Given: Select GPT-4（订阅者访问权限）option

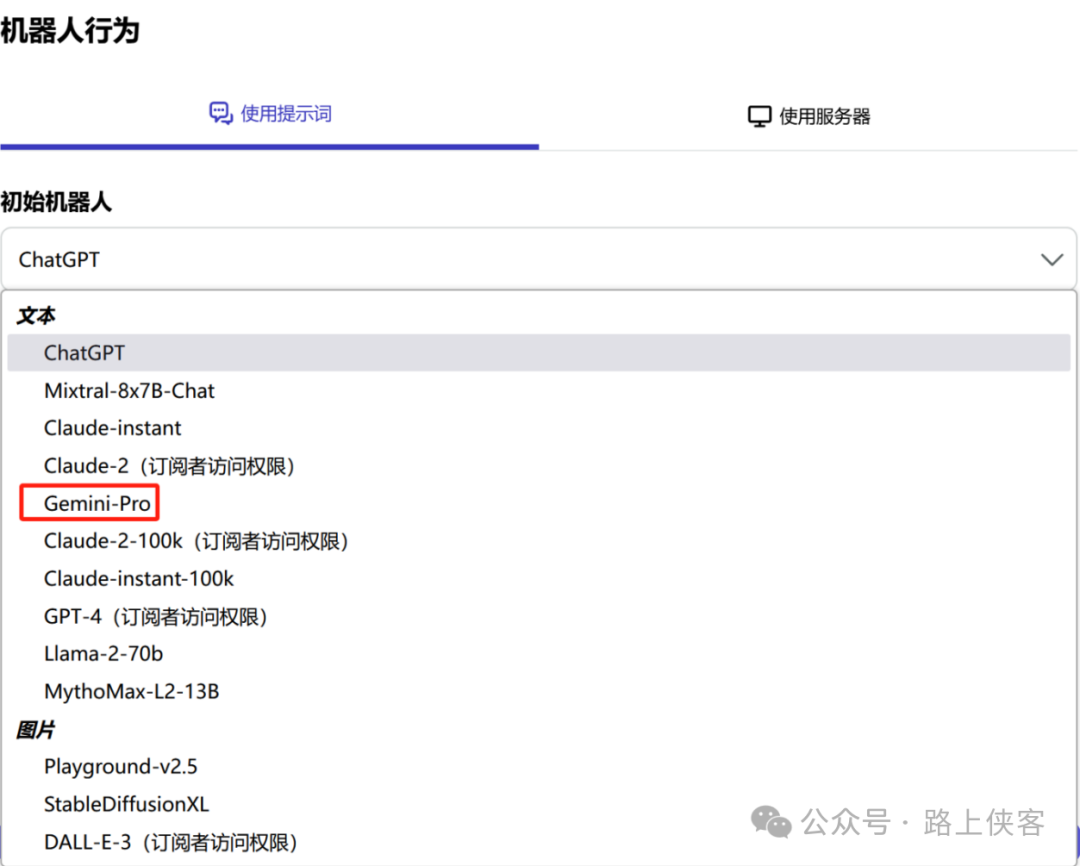Looking at the screenshot, I should click(x=539, y=616).
